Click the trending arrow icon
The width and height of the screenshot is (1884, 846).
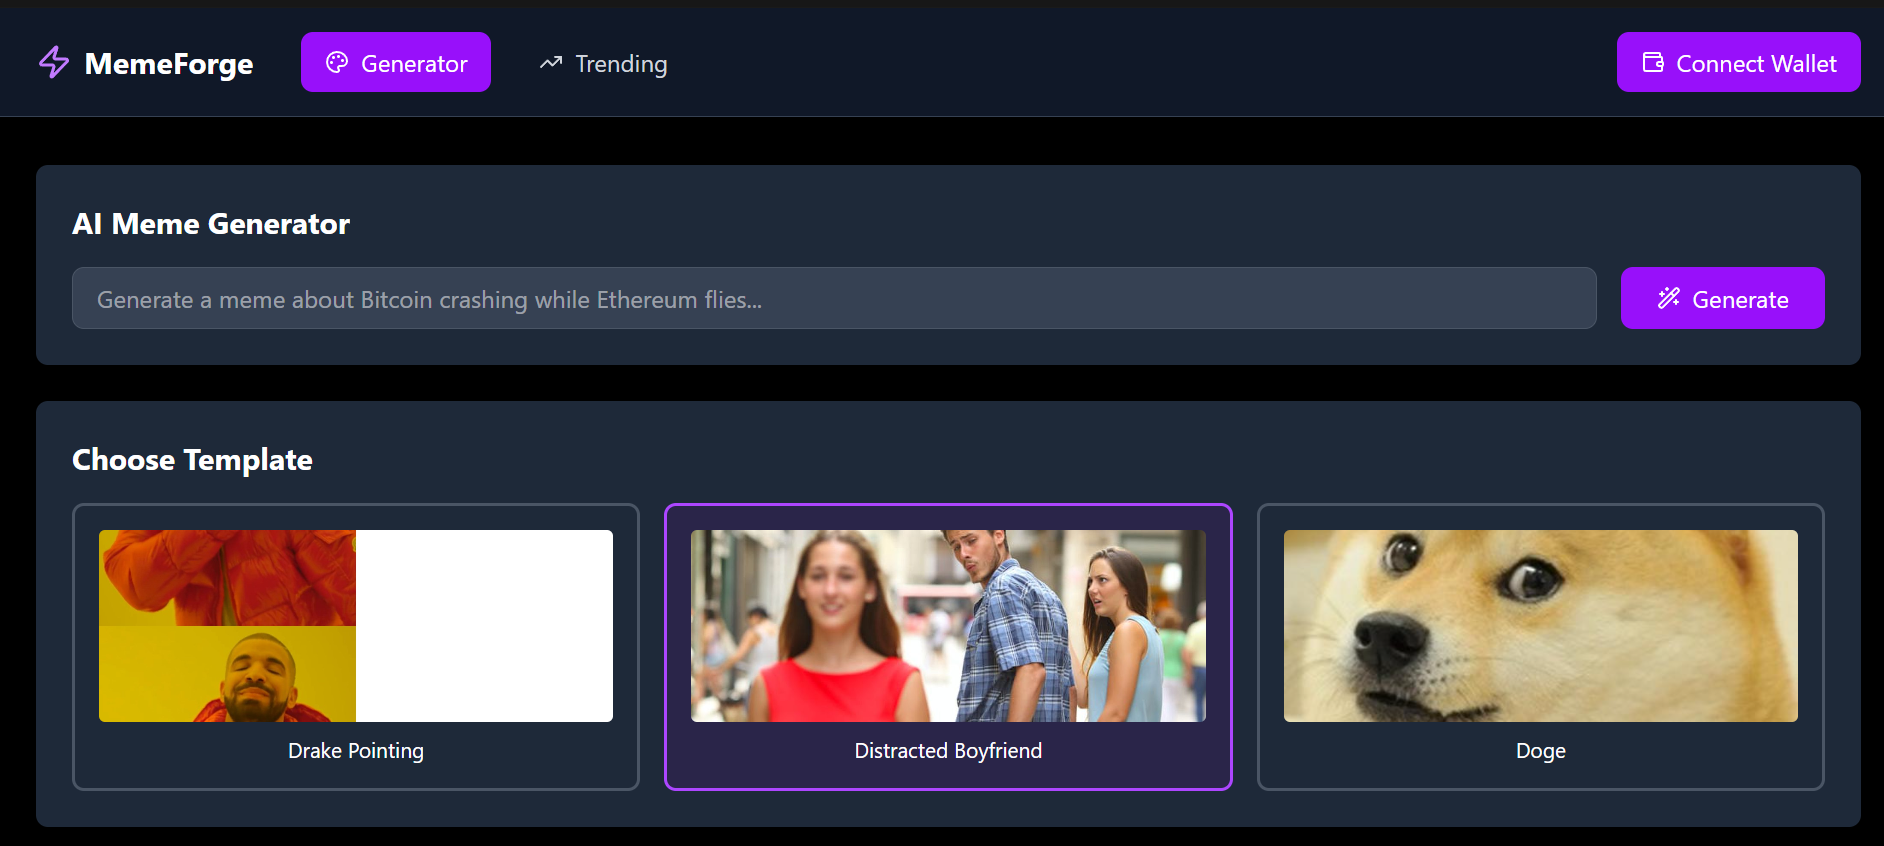tap(551, 63)
